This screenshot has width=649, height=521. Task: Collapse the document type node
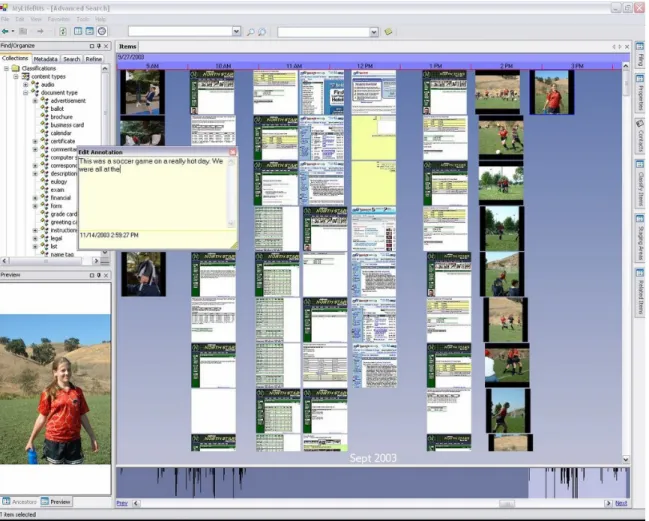point(26,93)
